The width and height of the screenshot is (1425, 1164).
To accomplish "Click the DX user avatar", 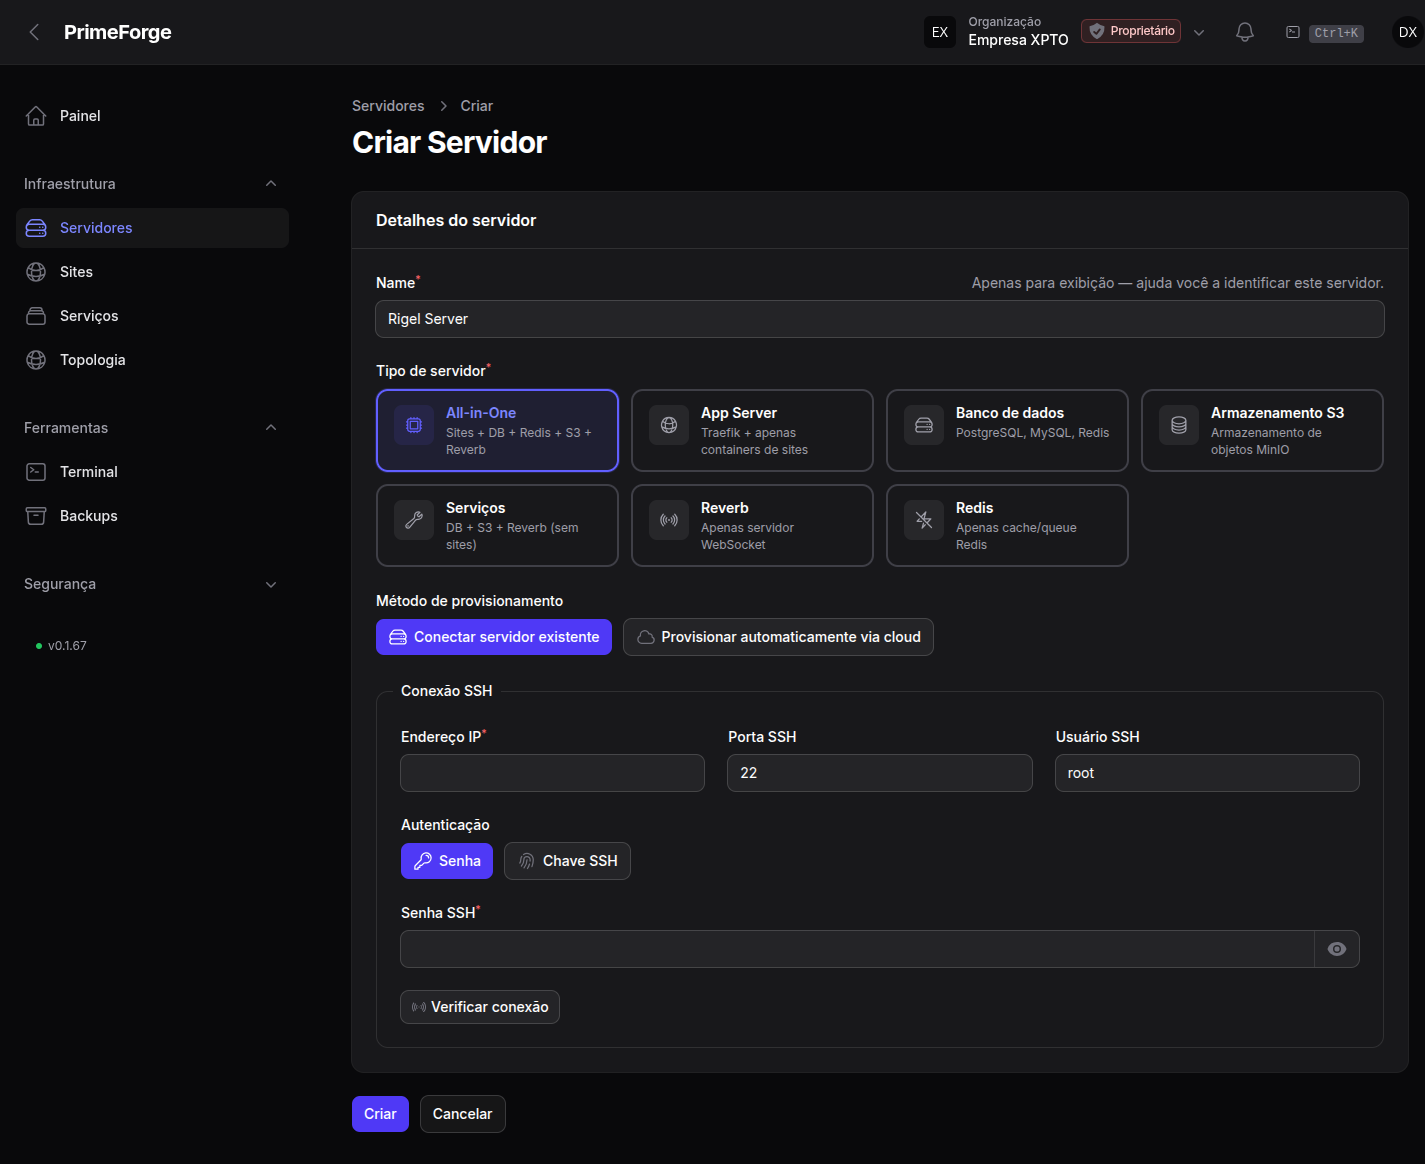I will click(1407, 32).
